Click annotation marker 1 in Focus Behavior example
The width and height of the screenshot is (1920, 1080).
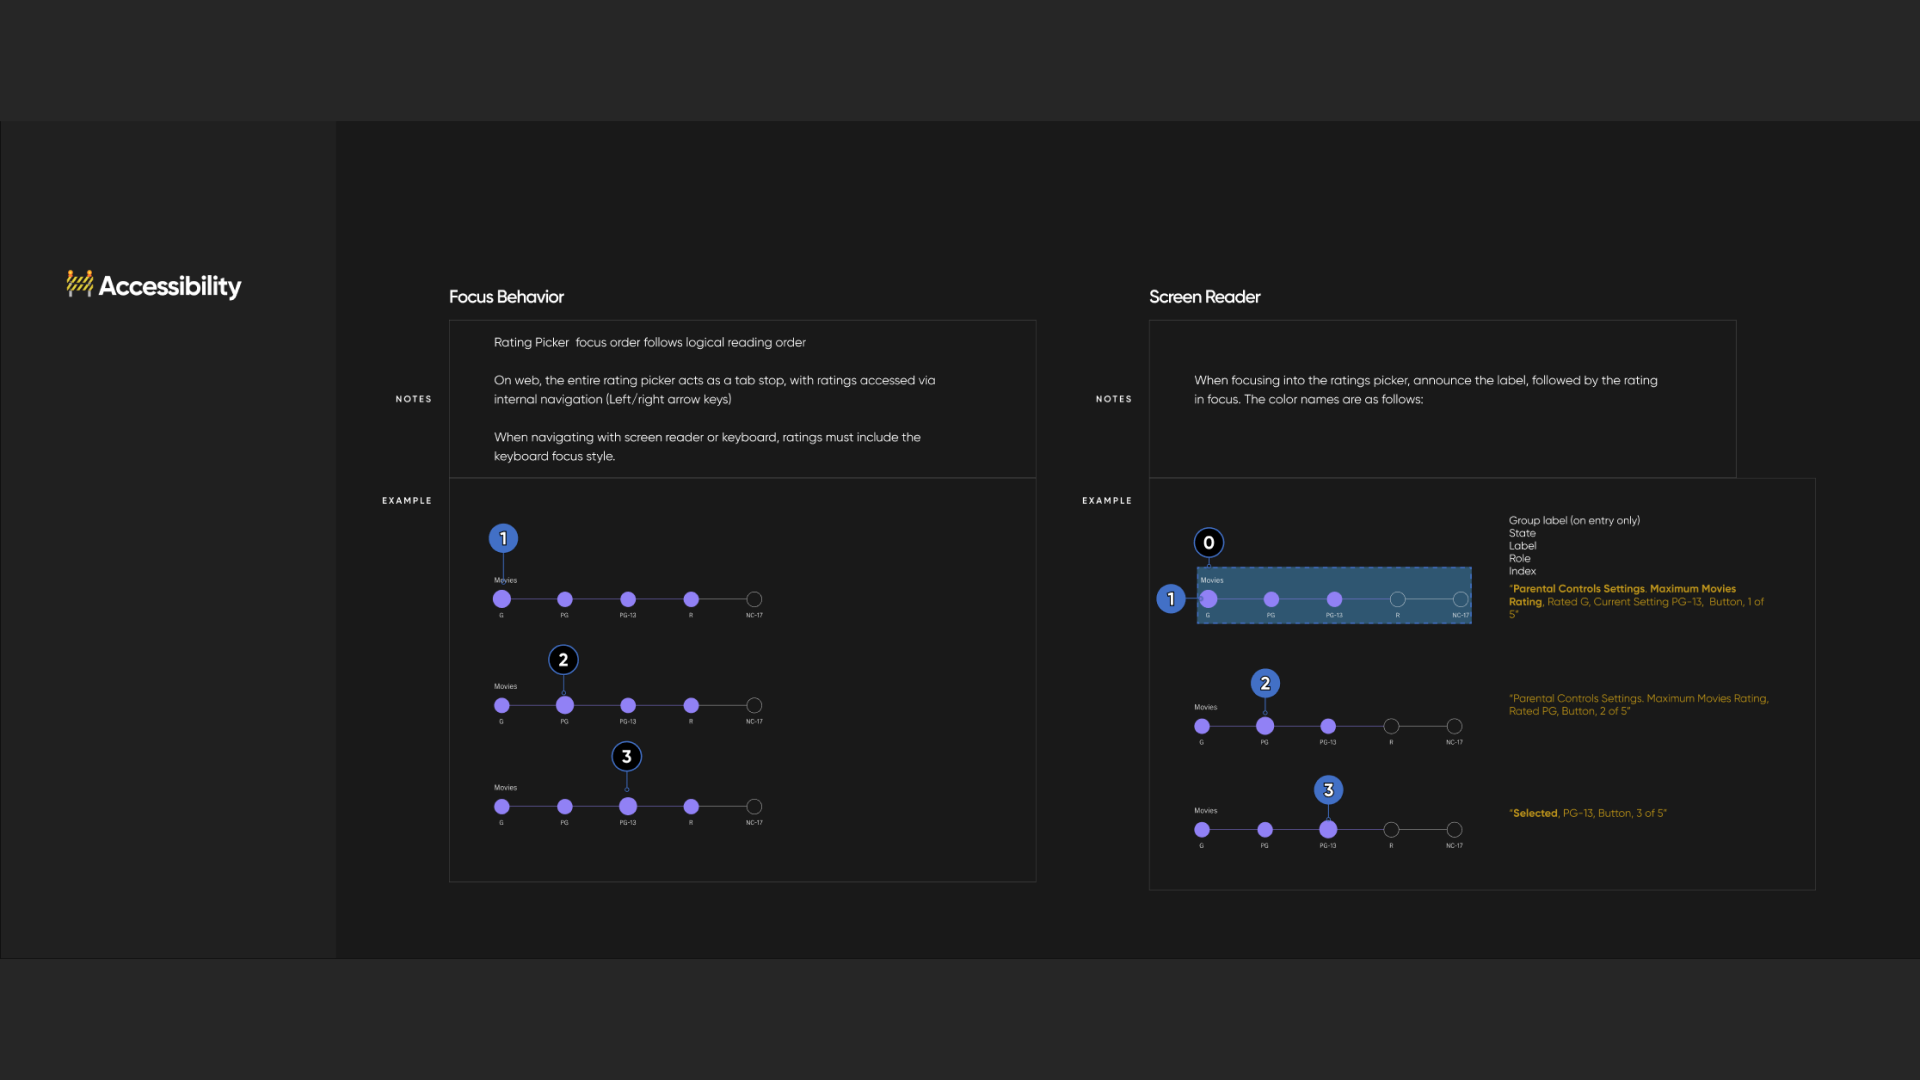click(503, 538)
